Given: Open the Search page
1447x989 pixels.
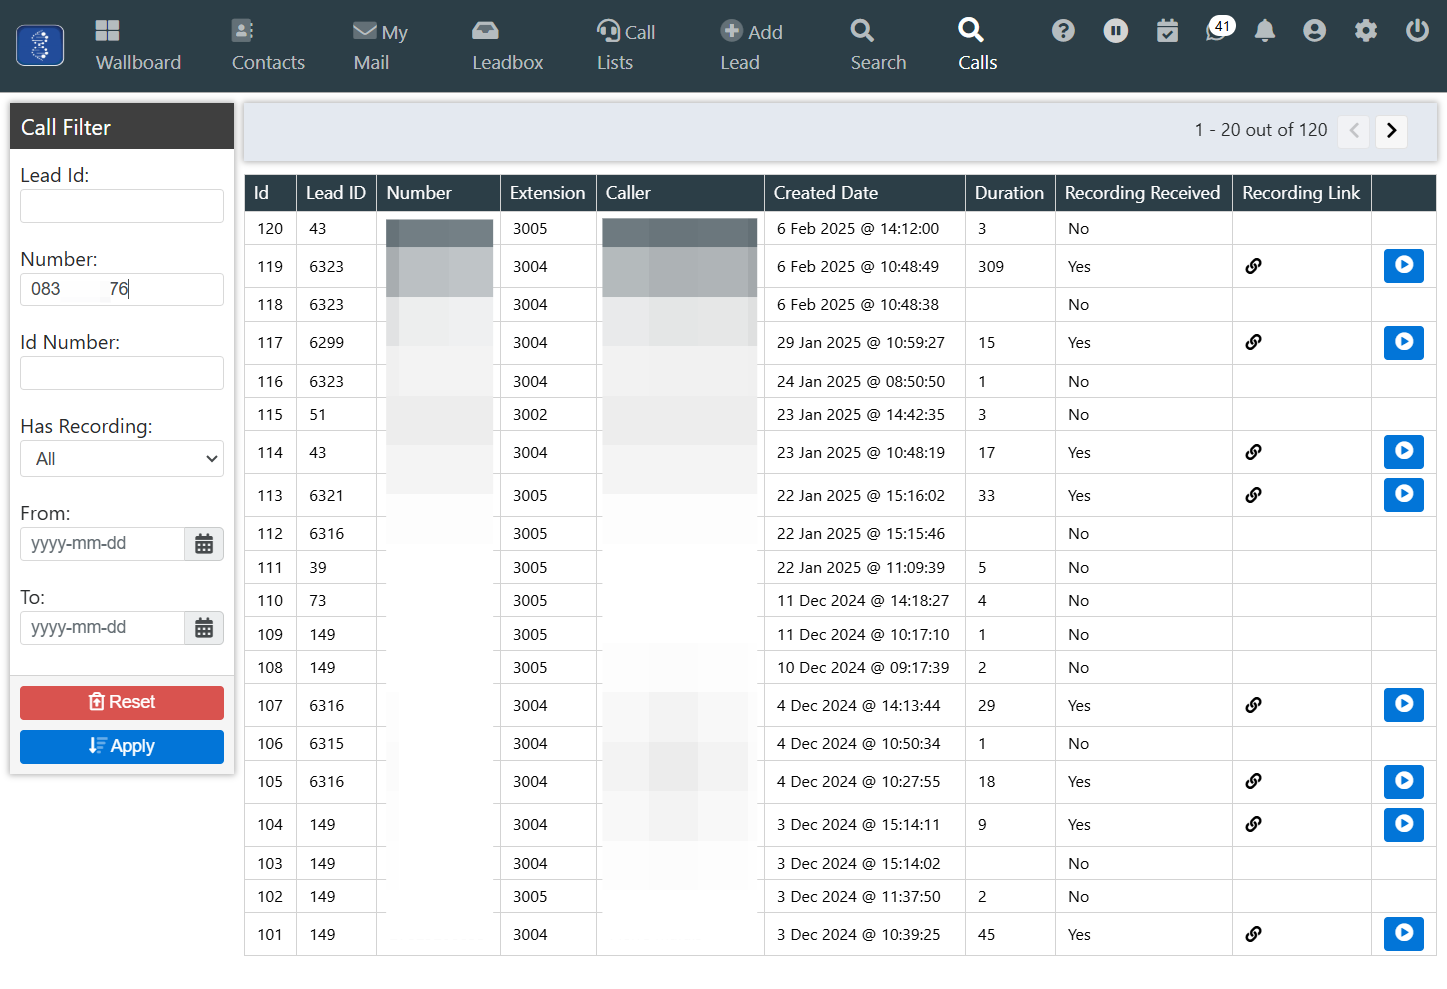Looking at the screenshot, I should [878, 46].
